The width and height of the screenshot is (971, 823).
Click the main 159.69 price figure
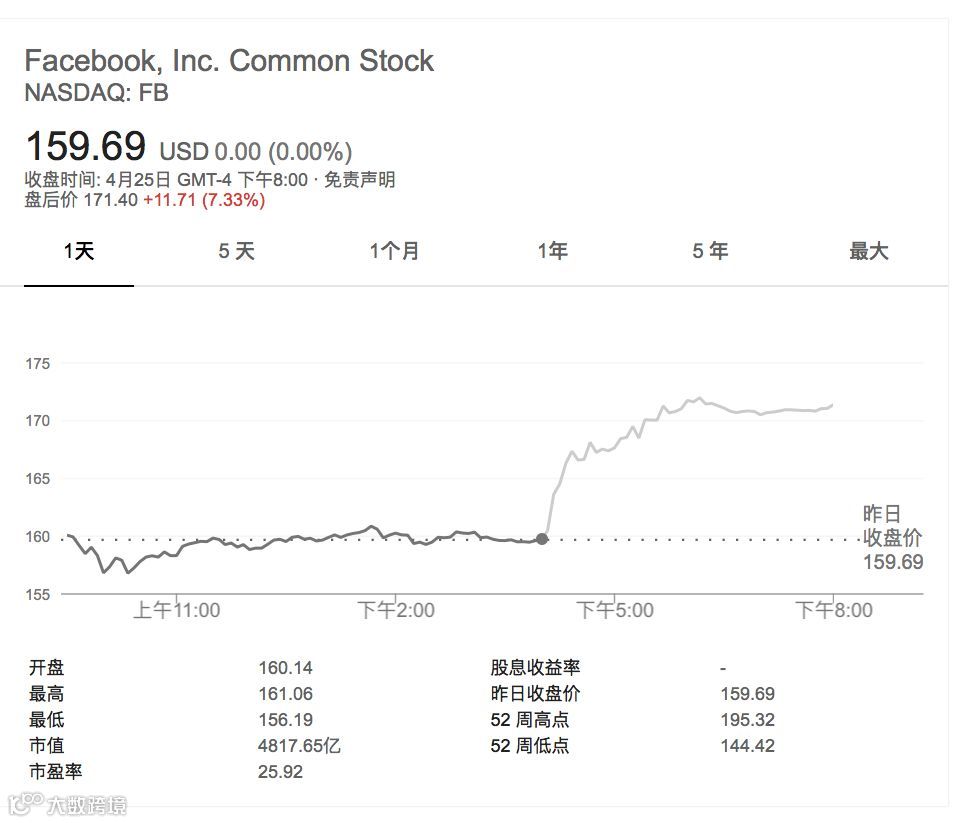(85, 147)
